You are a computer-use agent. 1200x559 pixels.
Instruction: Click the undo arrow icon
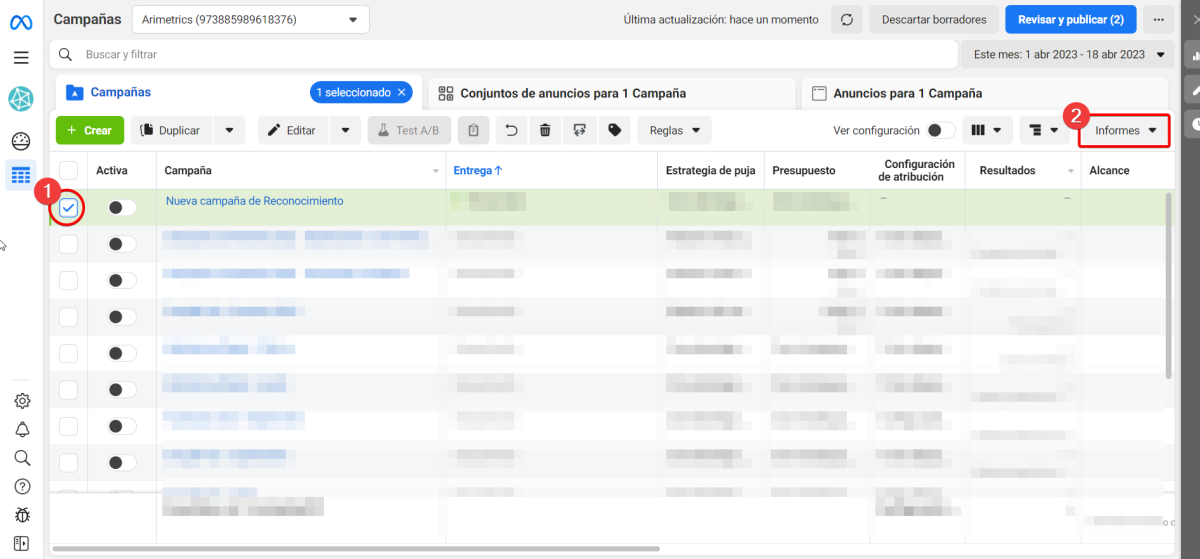[511, 130]
